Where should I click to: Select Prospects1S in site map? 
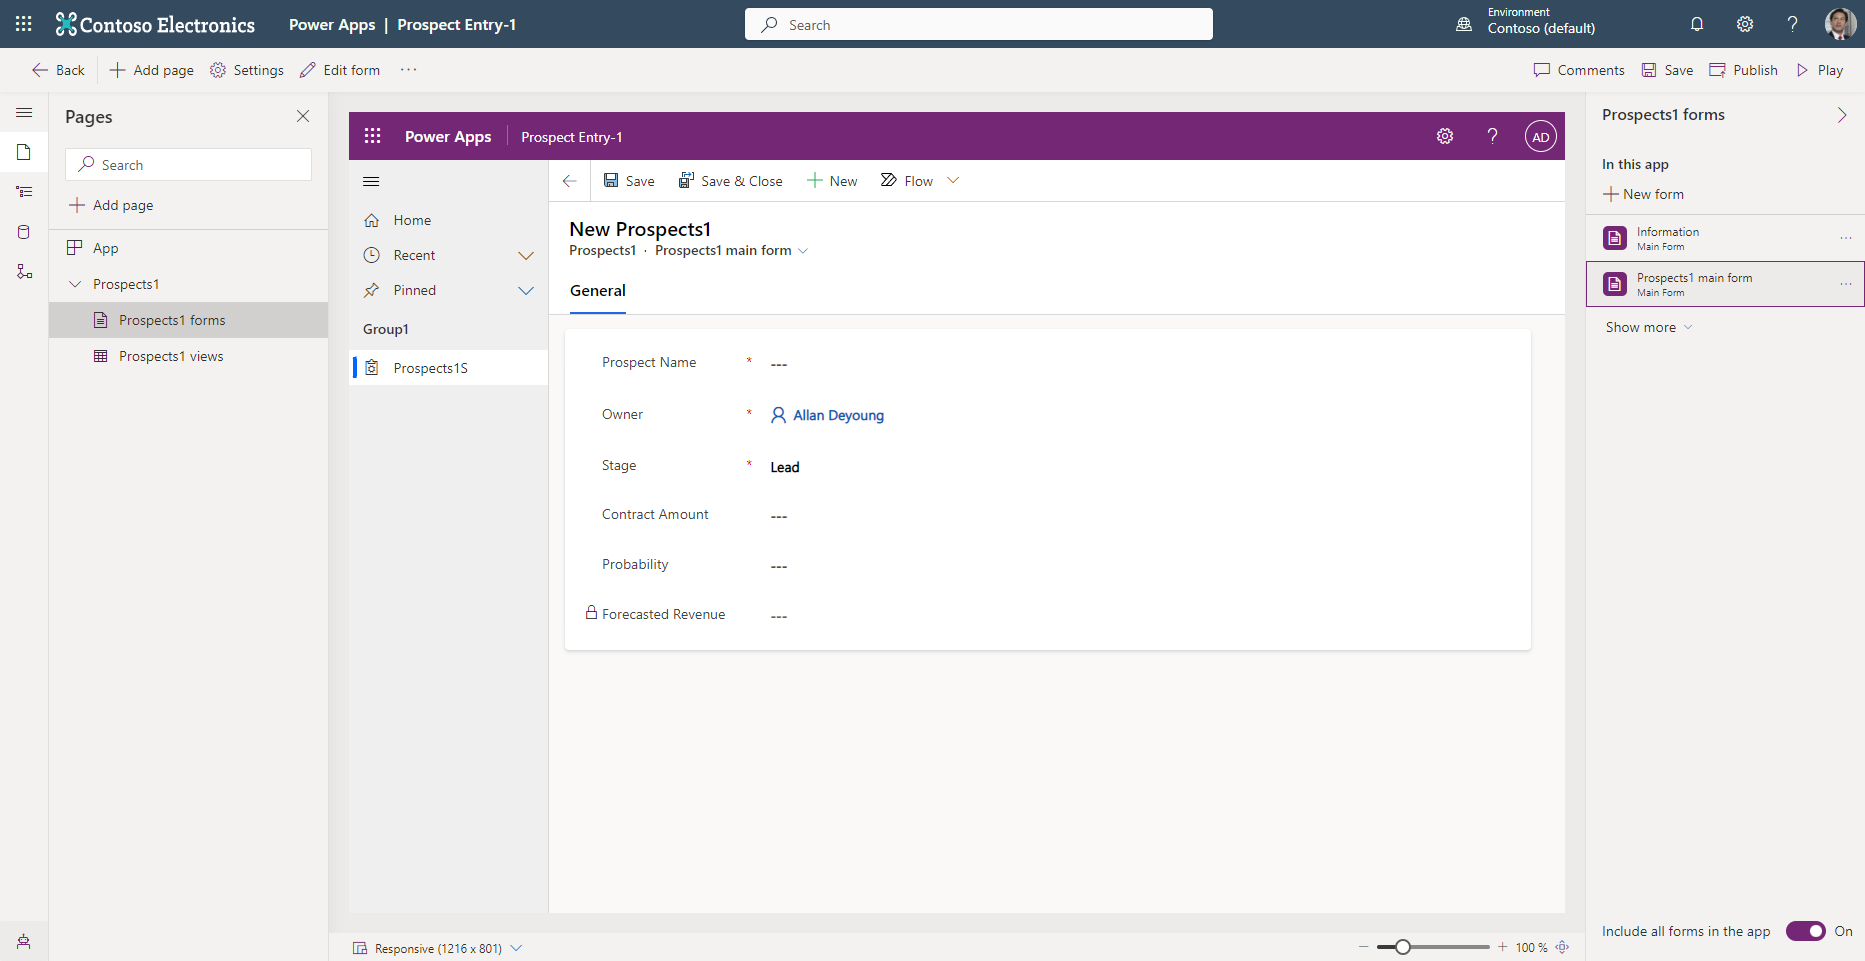point(448,368)
